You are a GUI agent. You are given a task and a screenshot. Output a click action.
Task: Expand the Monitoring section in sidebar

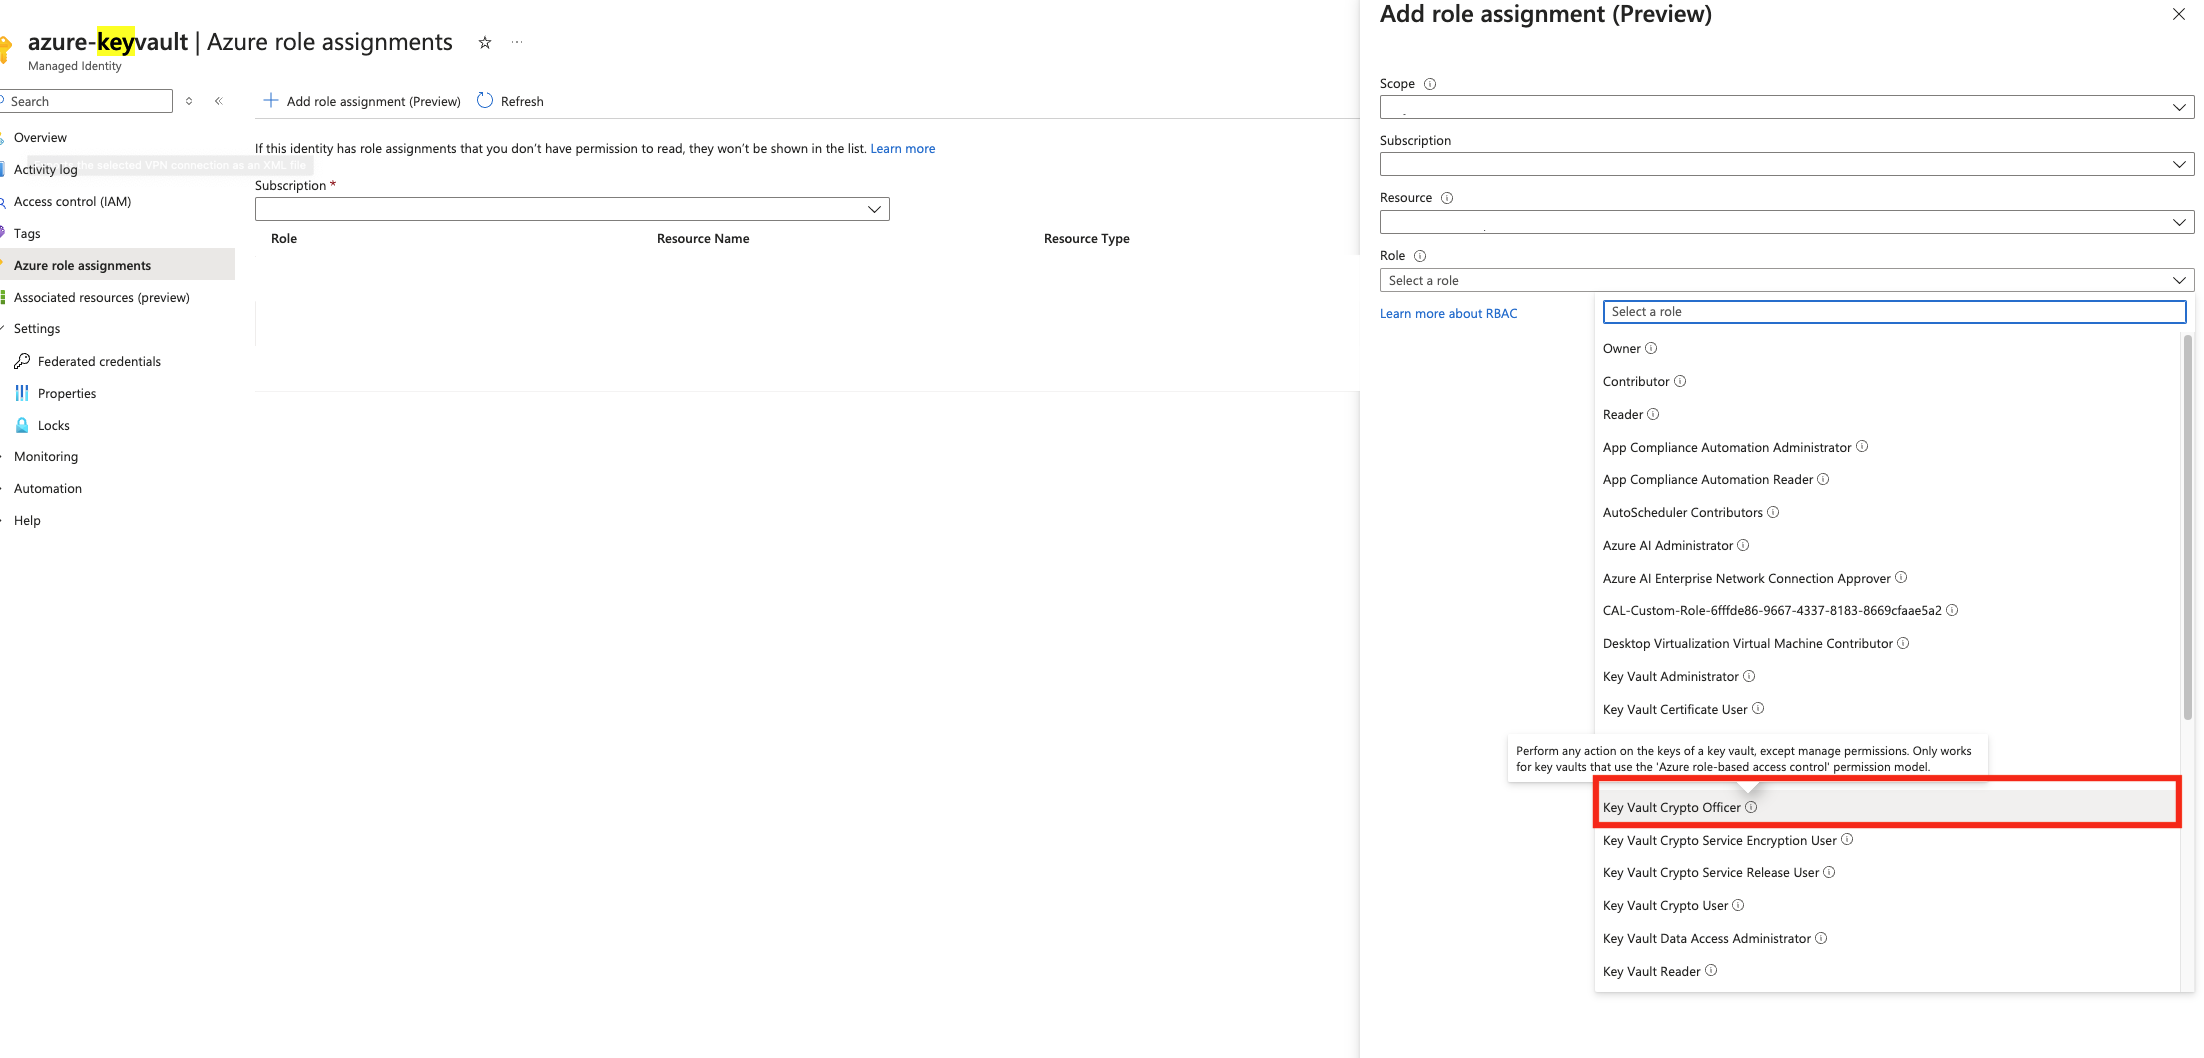click(46, 457)
